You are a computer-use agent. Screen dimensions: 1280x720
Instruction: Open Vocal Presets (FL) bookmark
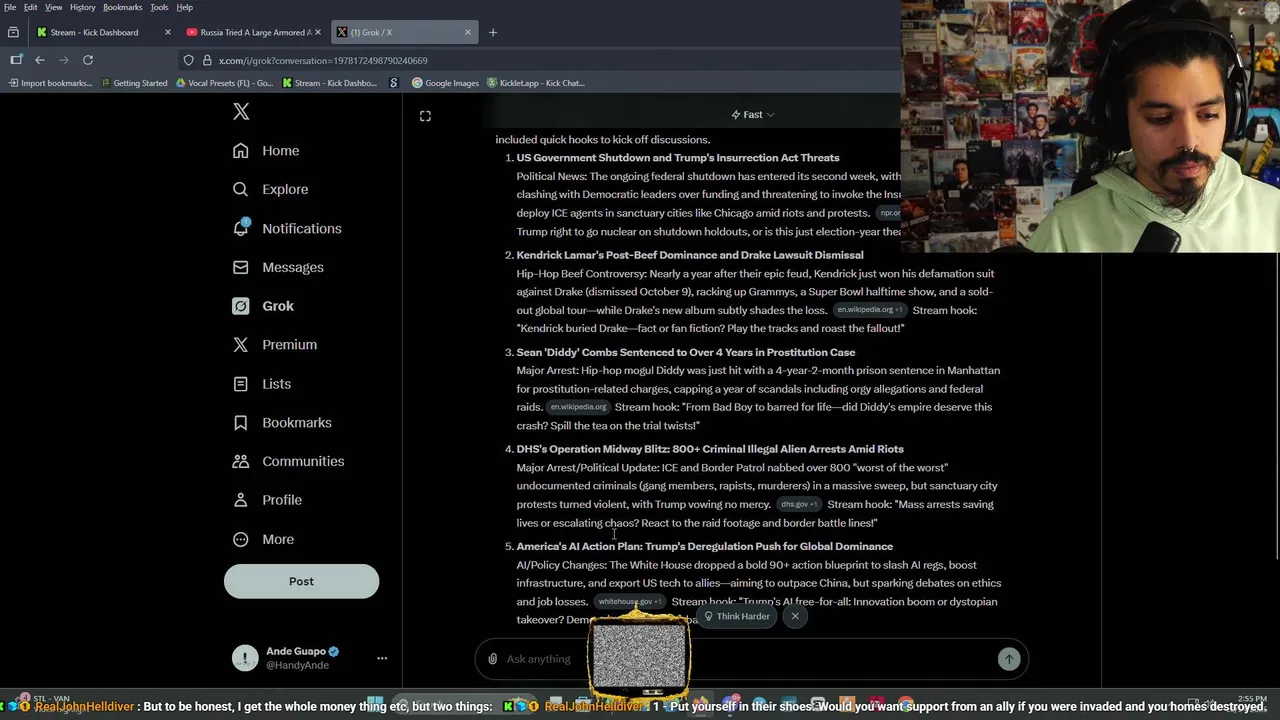223,83
